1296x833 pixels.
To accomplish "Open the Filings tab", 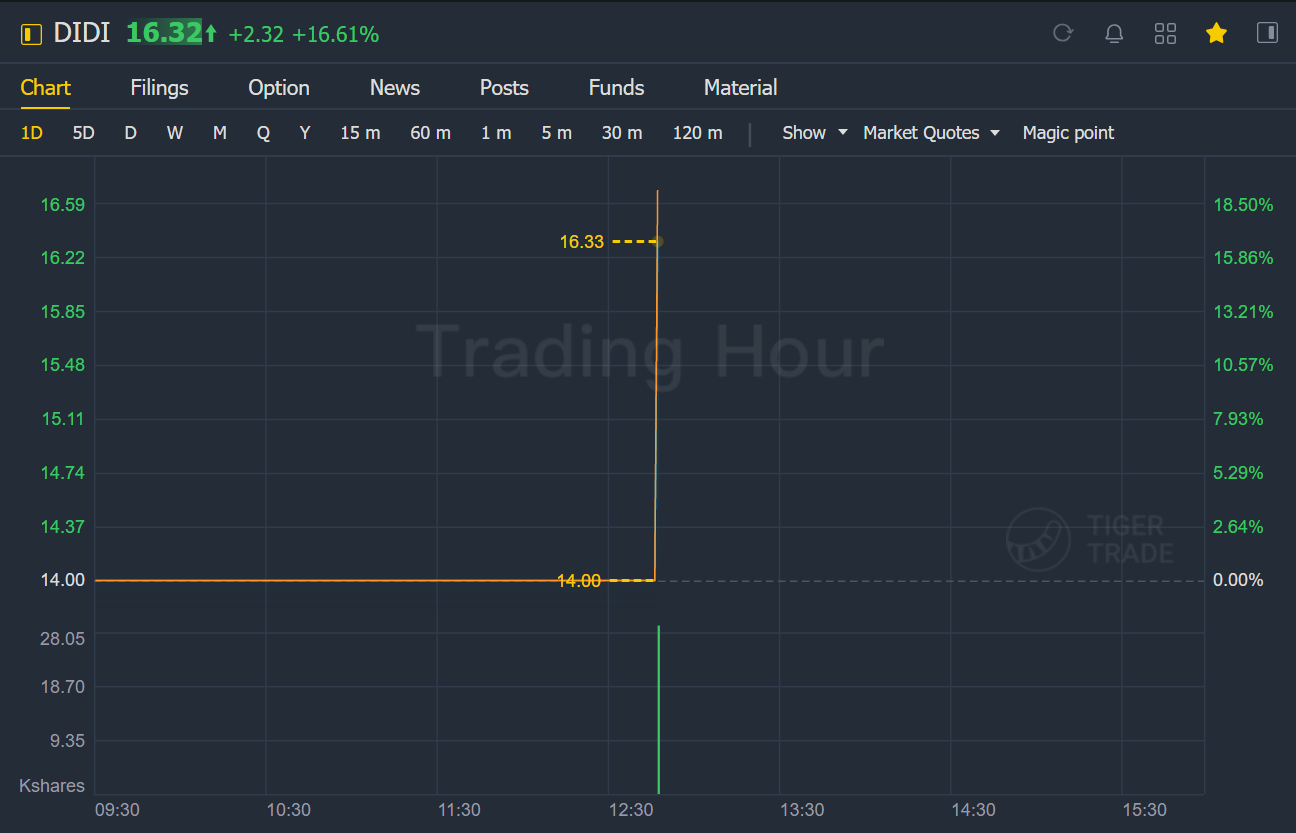I will point(159,88).
